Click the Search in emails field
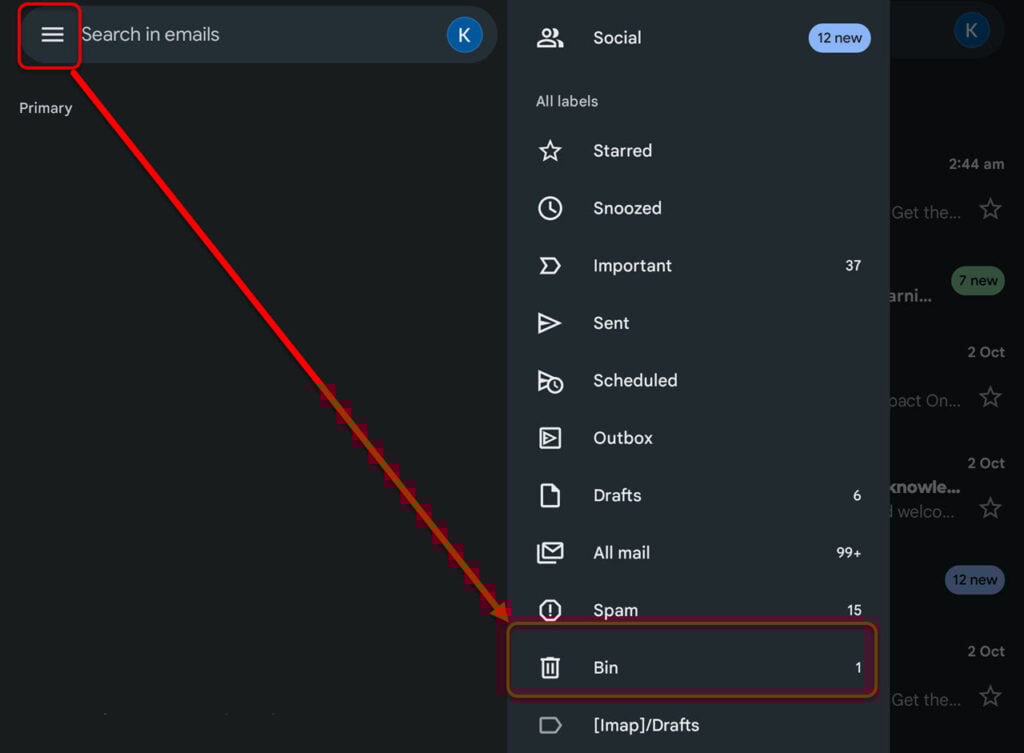Screen dimensions: 1024x753 pyautogui.click(x=260, y=35)
